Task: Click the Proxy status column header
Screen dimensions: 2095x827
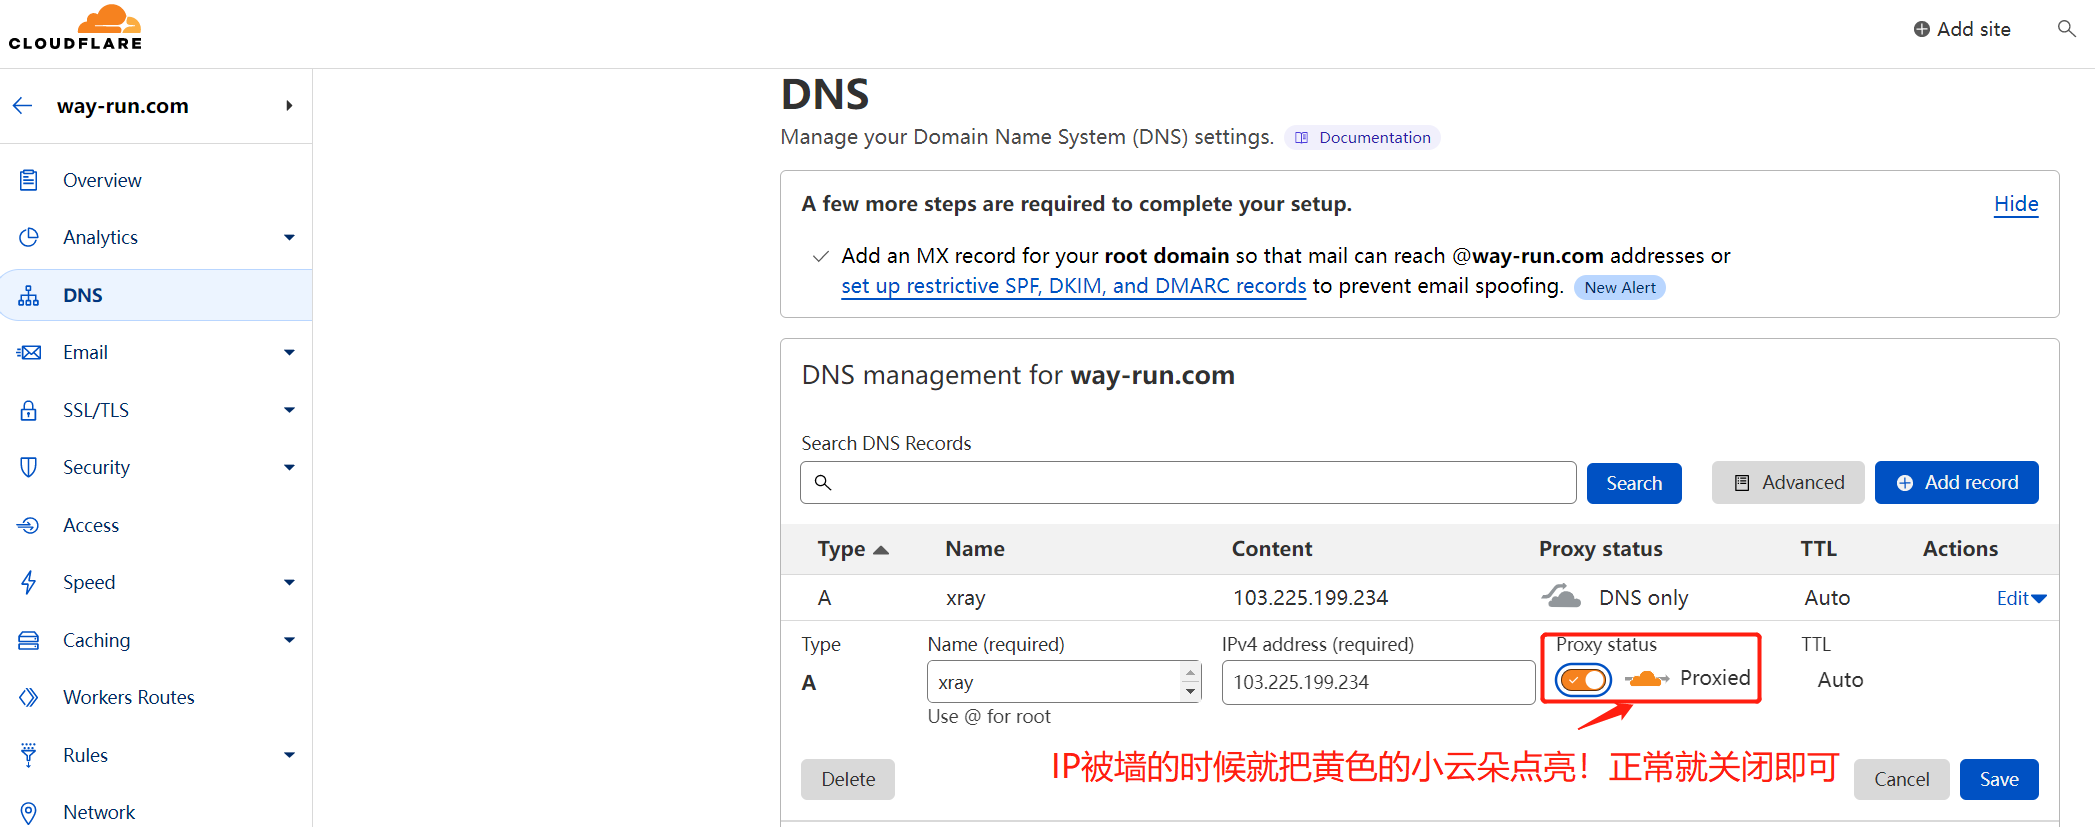Action: pos(1600,549)
